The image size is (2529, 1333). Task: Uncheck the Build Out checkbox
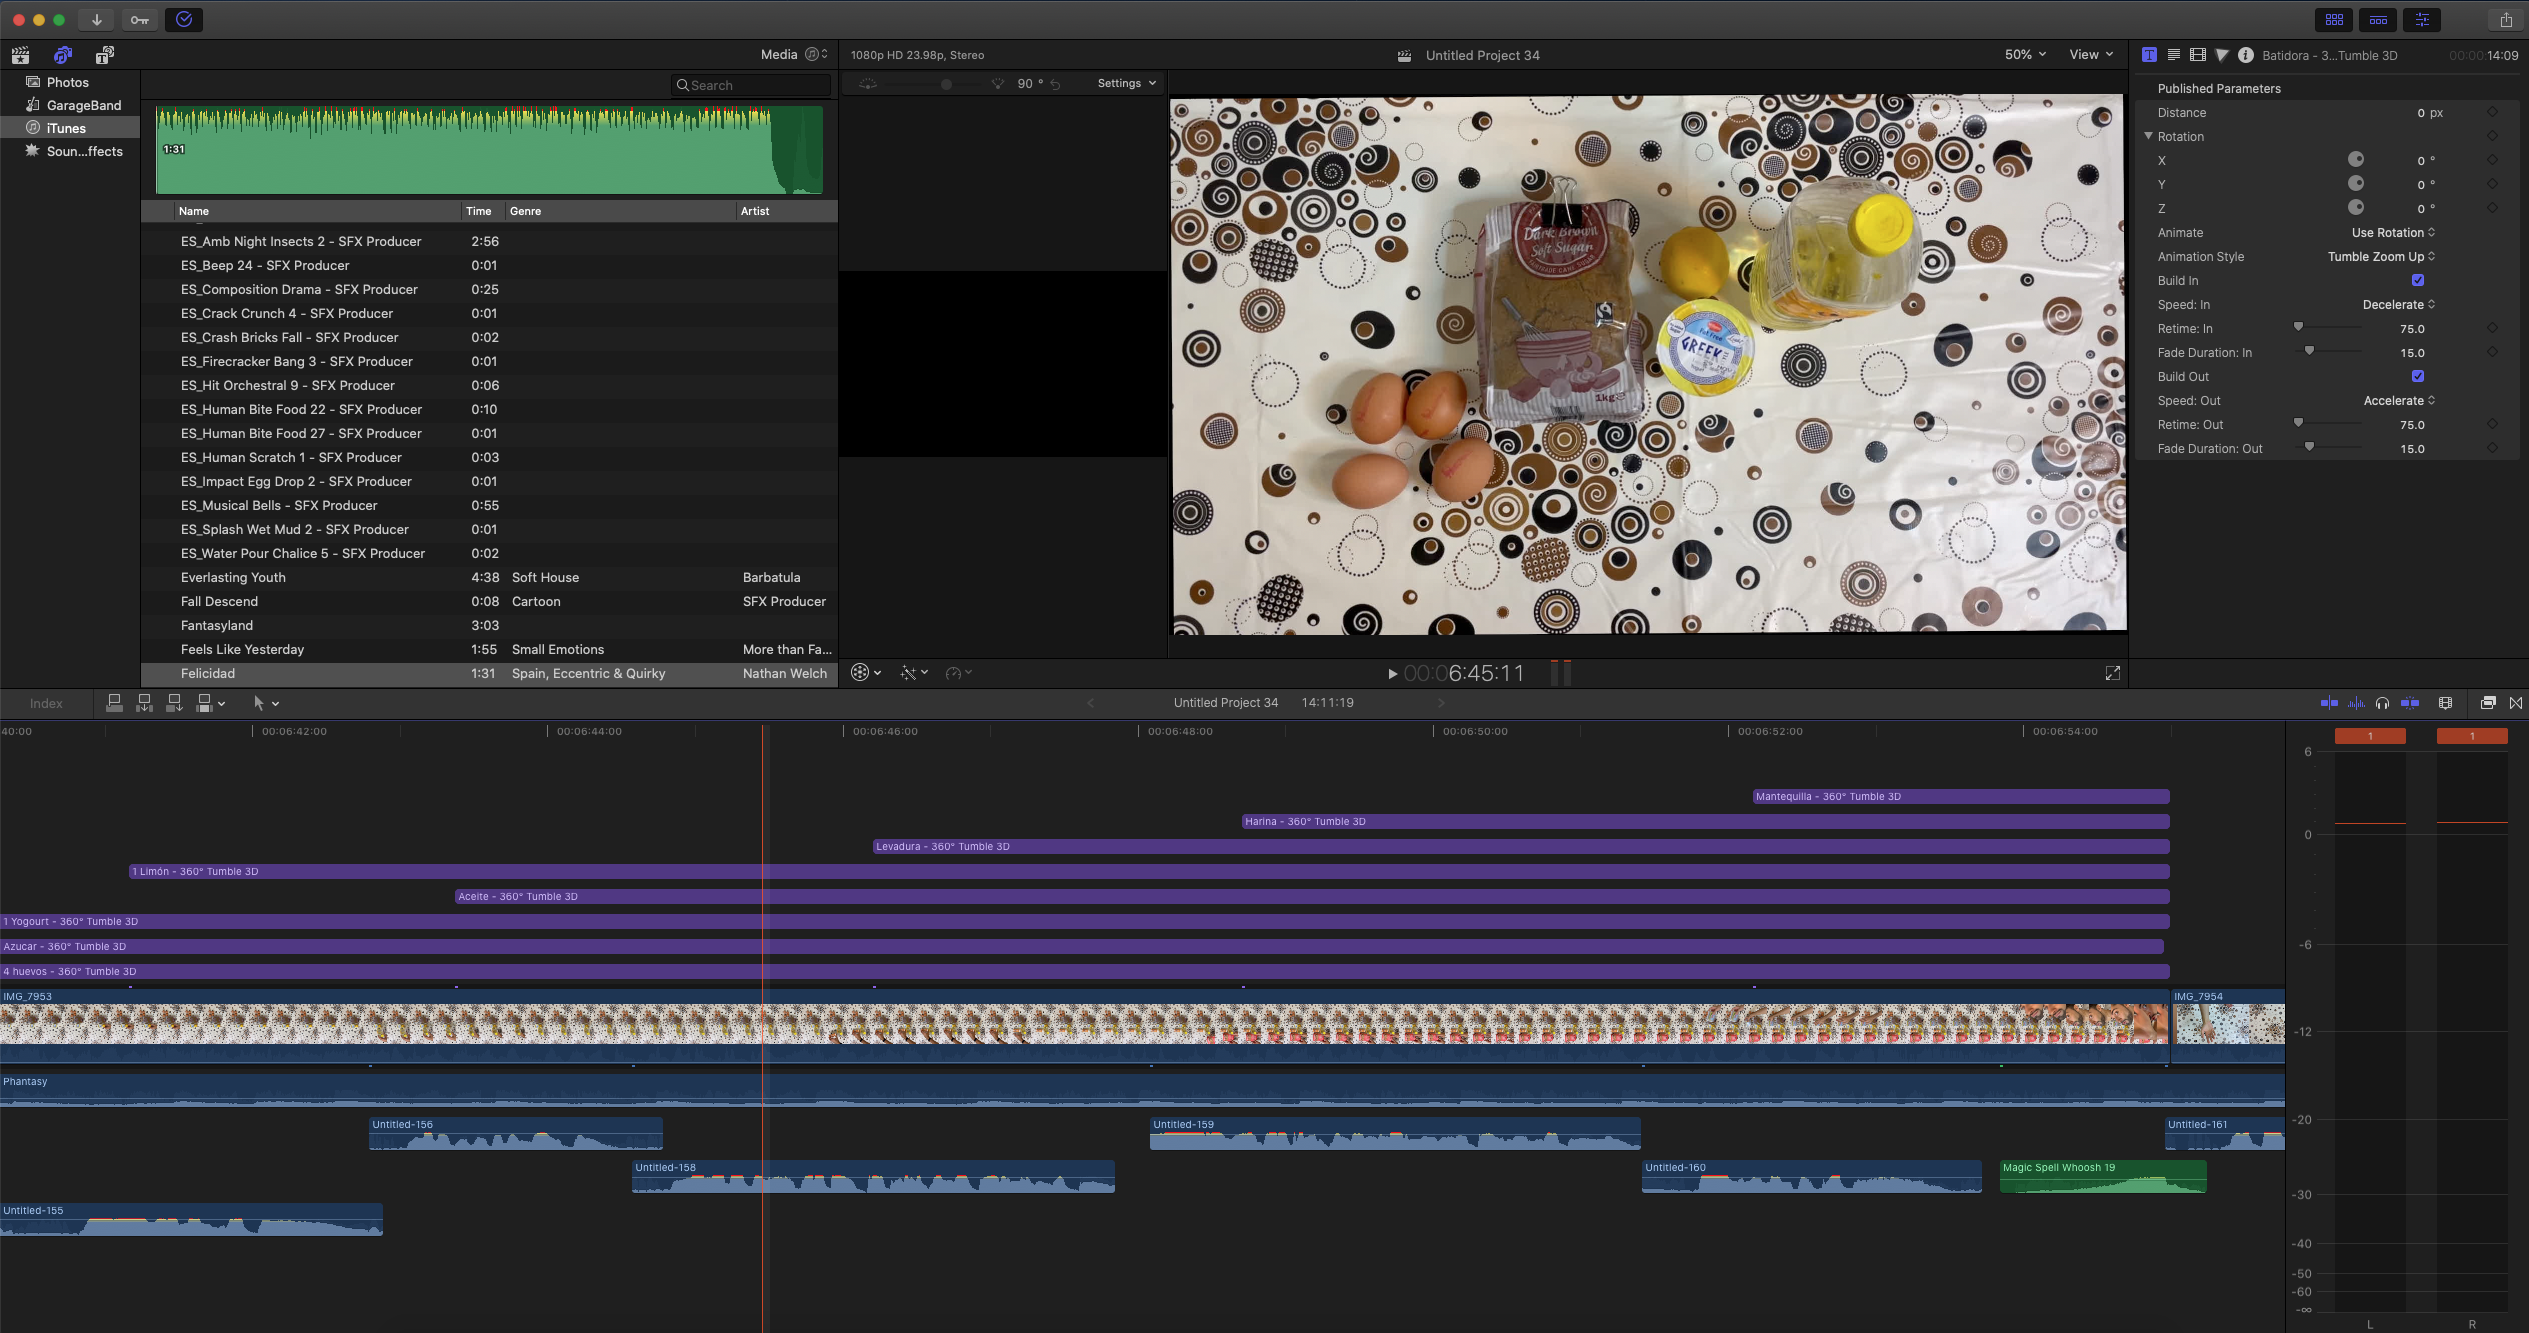(x=2417, y=377)
